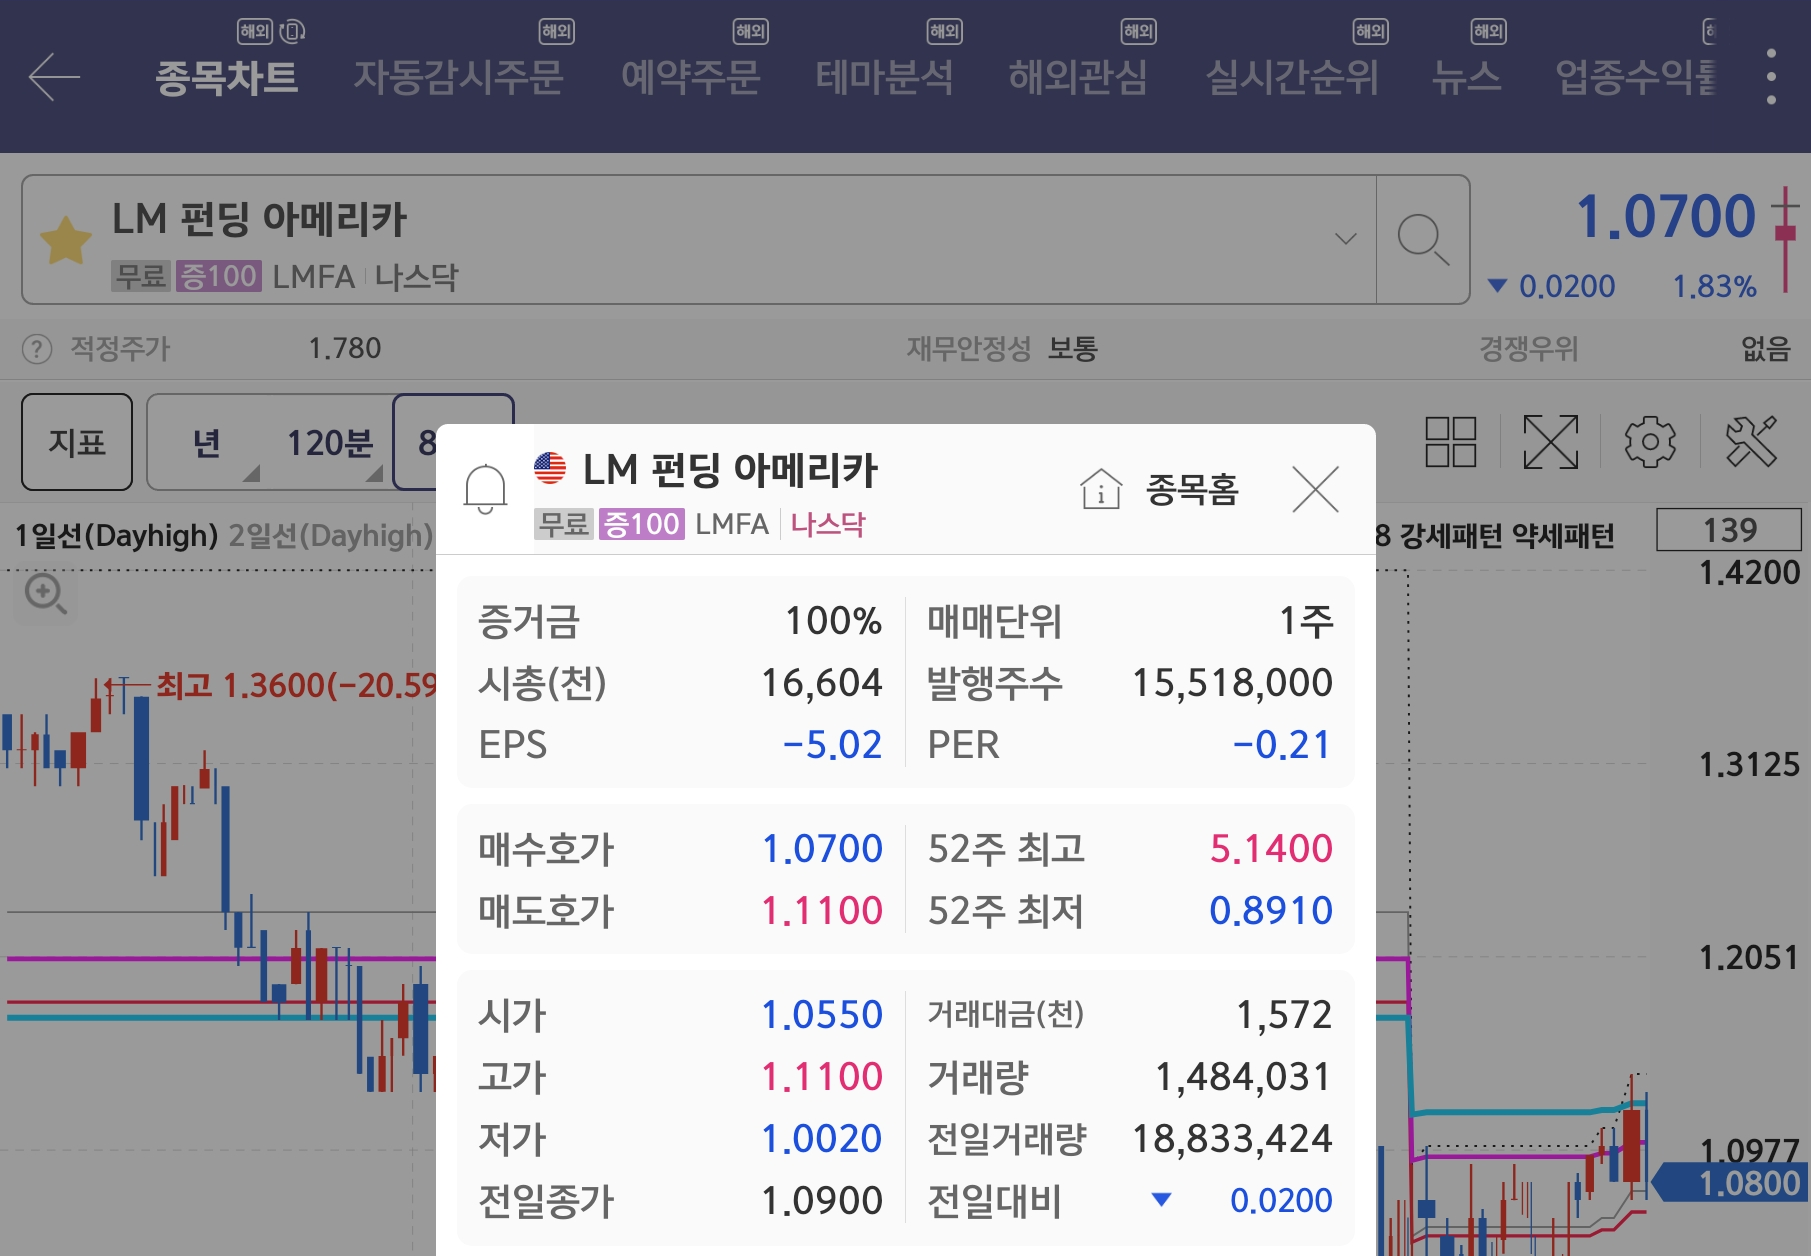Switch to the 자동감시주문 tab
1811x1256 pixels.
[458, 77]
